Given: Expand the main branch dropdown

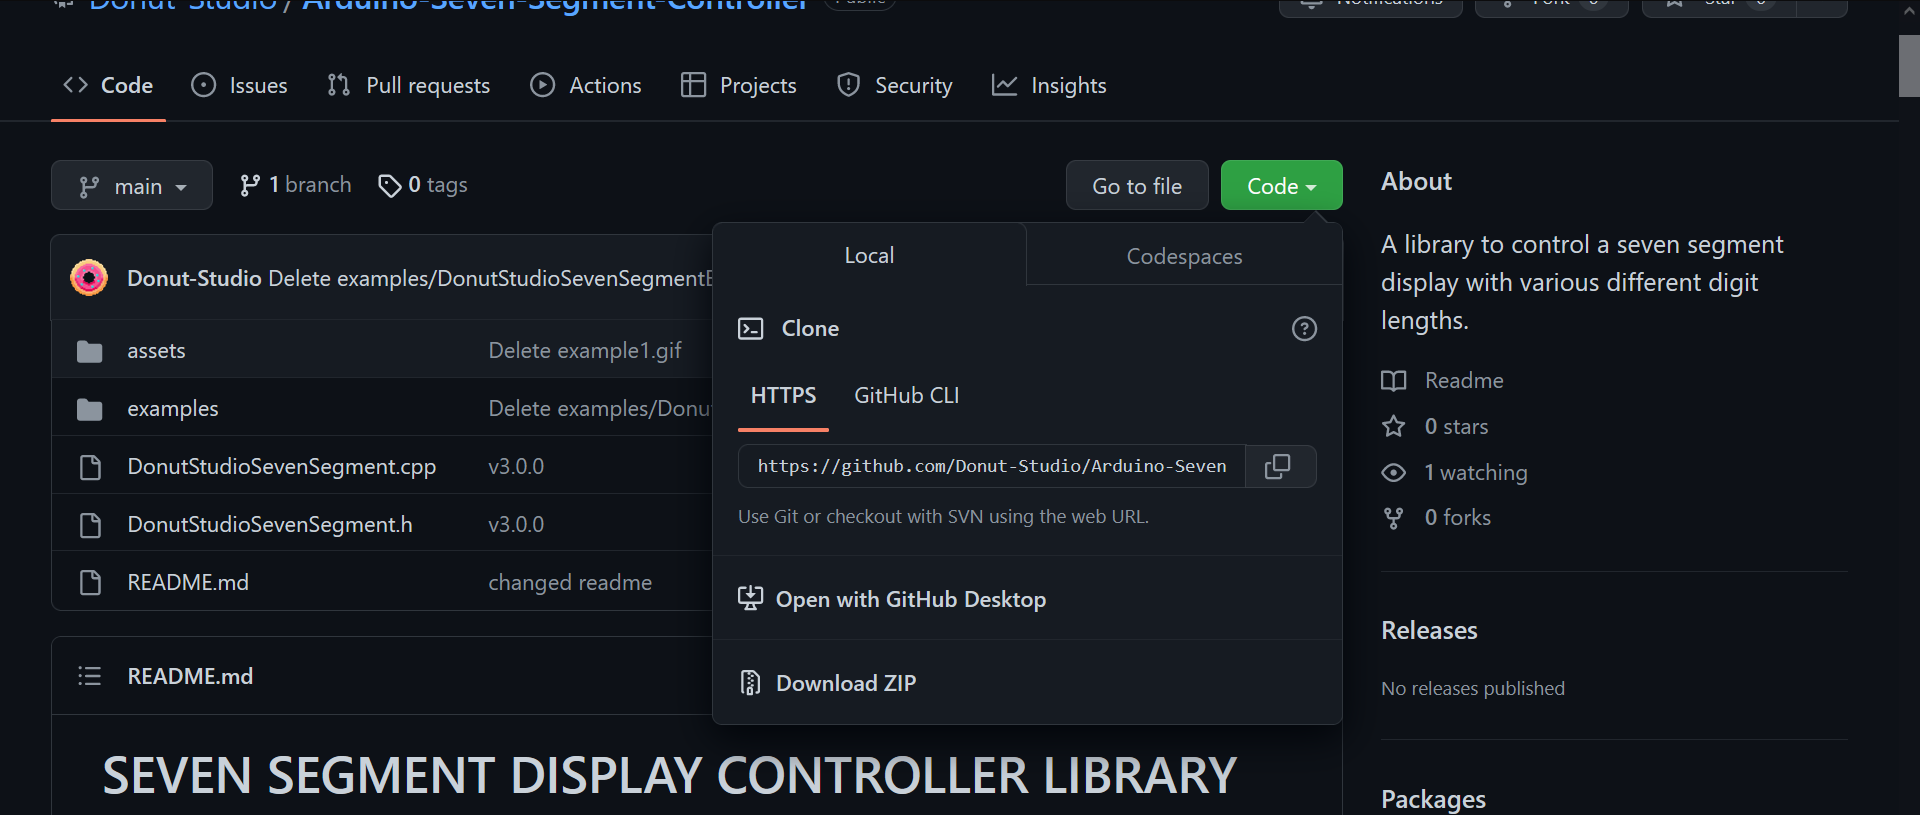Looking at the screenshot, I should [132, 186].
